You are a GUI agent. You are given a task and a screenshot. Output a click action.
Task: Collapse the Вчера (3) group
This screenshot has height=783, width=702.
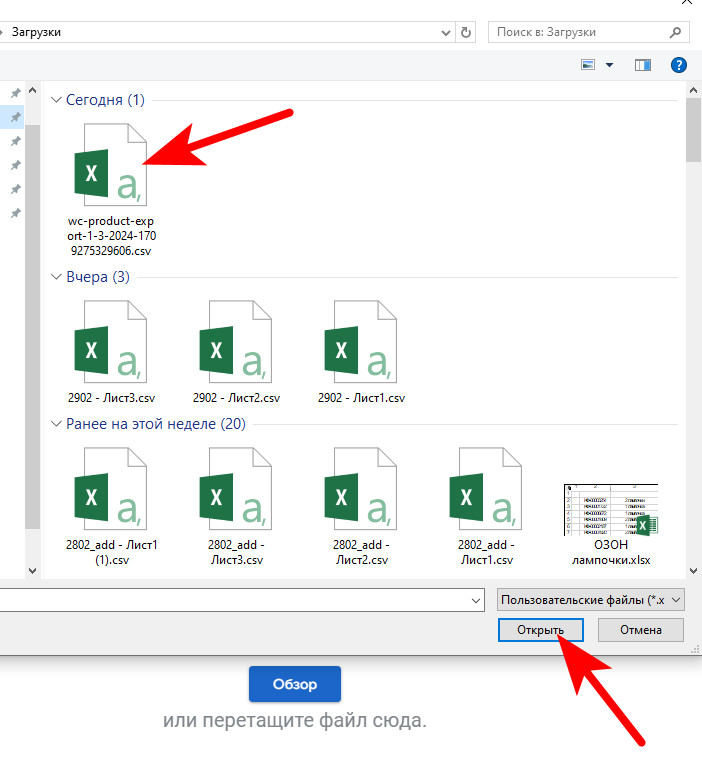tap(56, 277)
